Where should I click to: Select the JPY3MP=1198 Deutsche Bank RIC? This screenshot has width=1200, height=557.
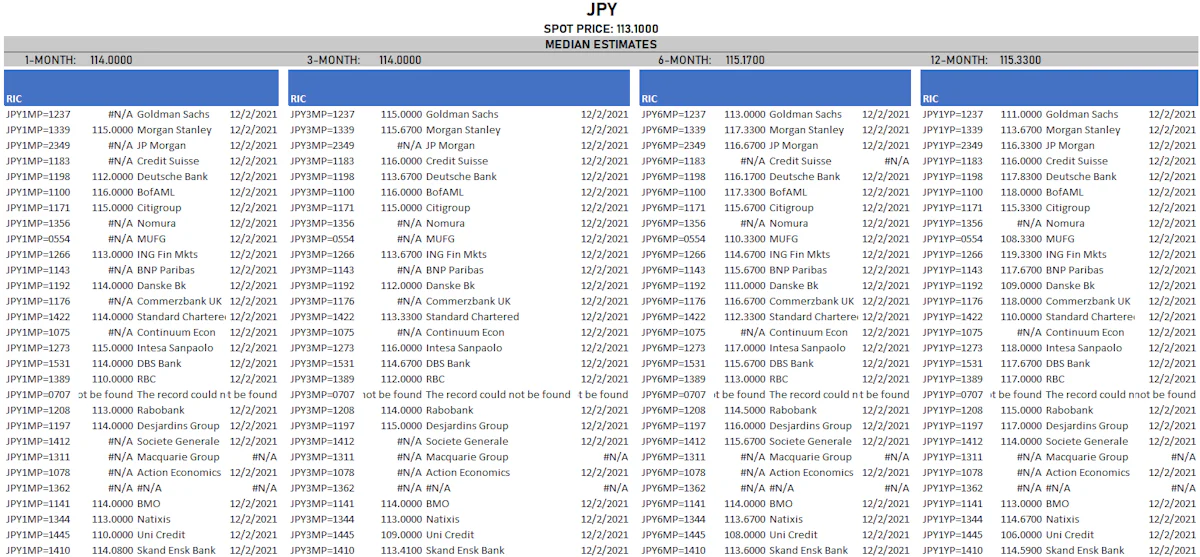tap(322, 177)
